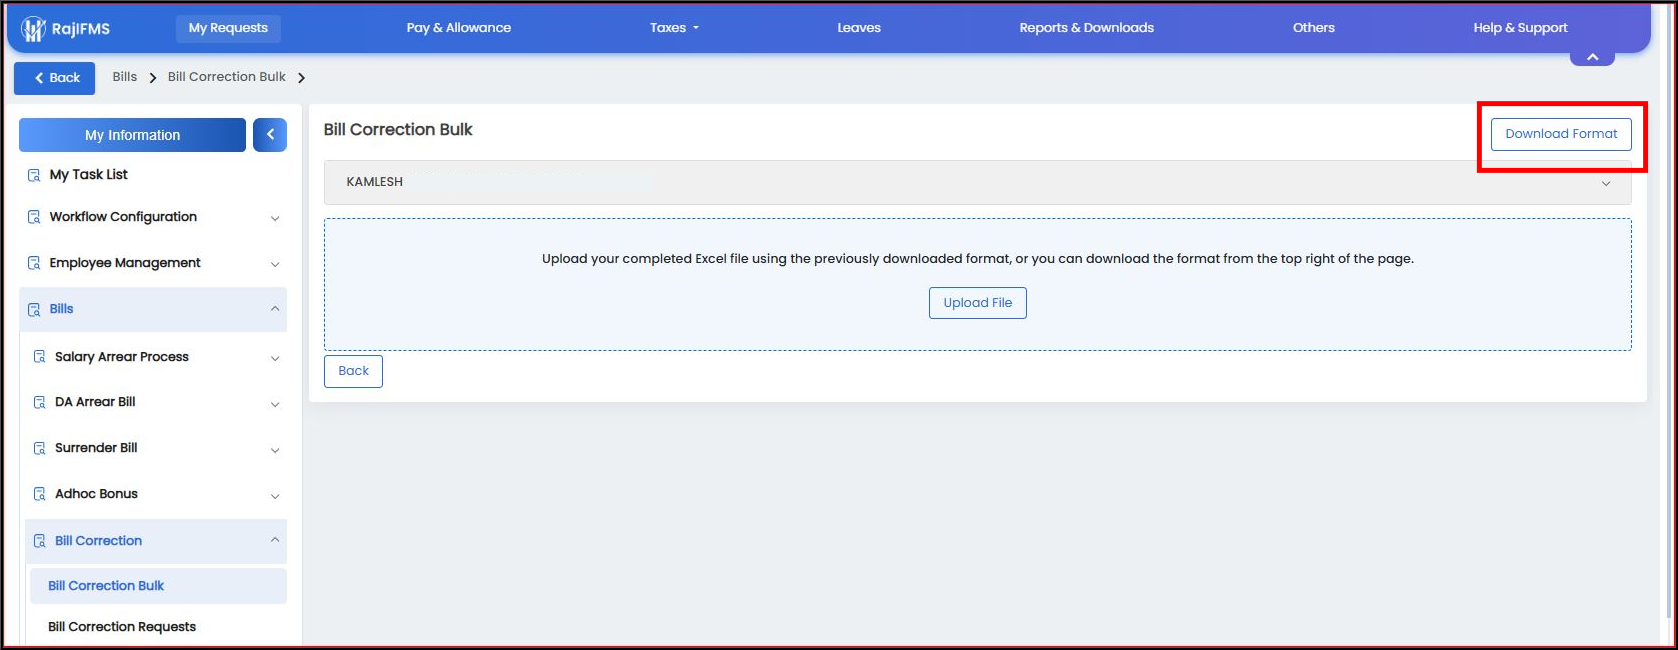This screenshot has height=650, width=1678.
Task: Click the Bill Correction document icon
Action: 40,541
